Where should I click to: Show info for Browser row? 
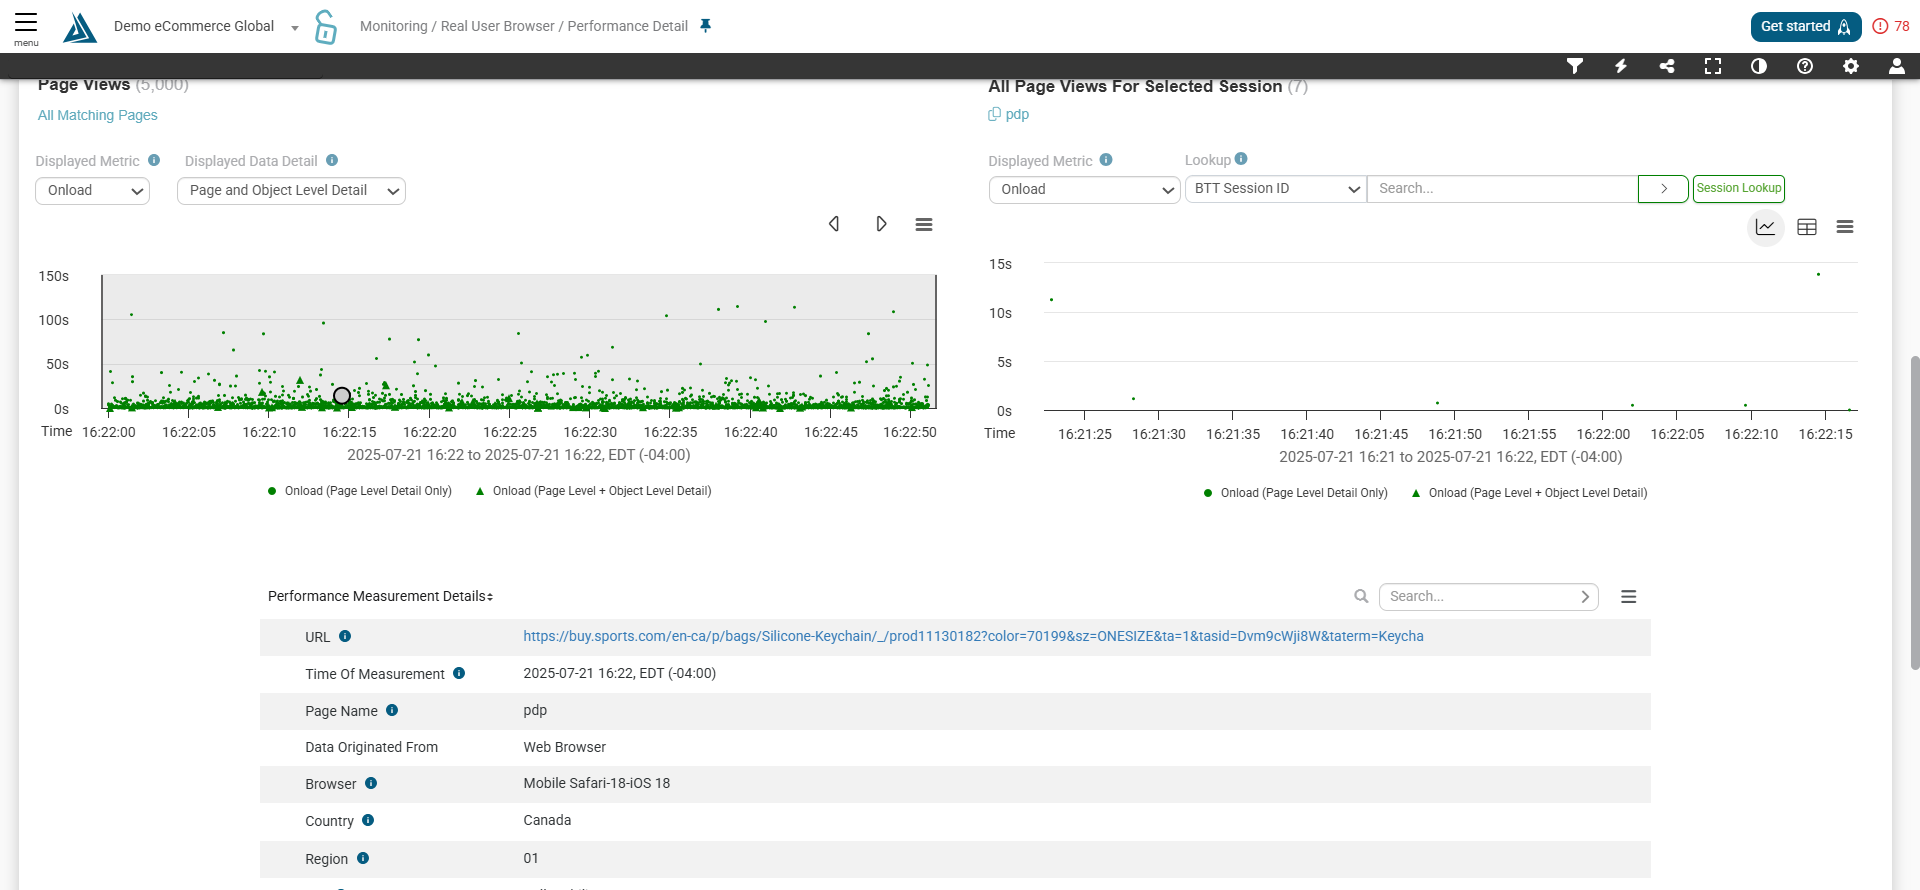pos(371,783)
